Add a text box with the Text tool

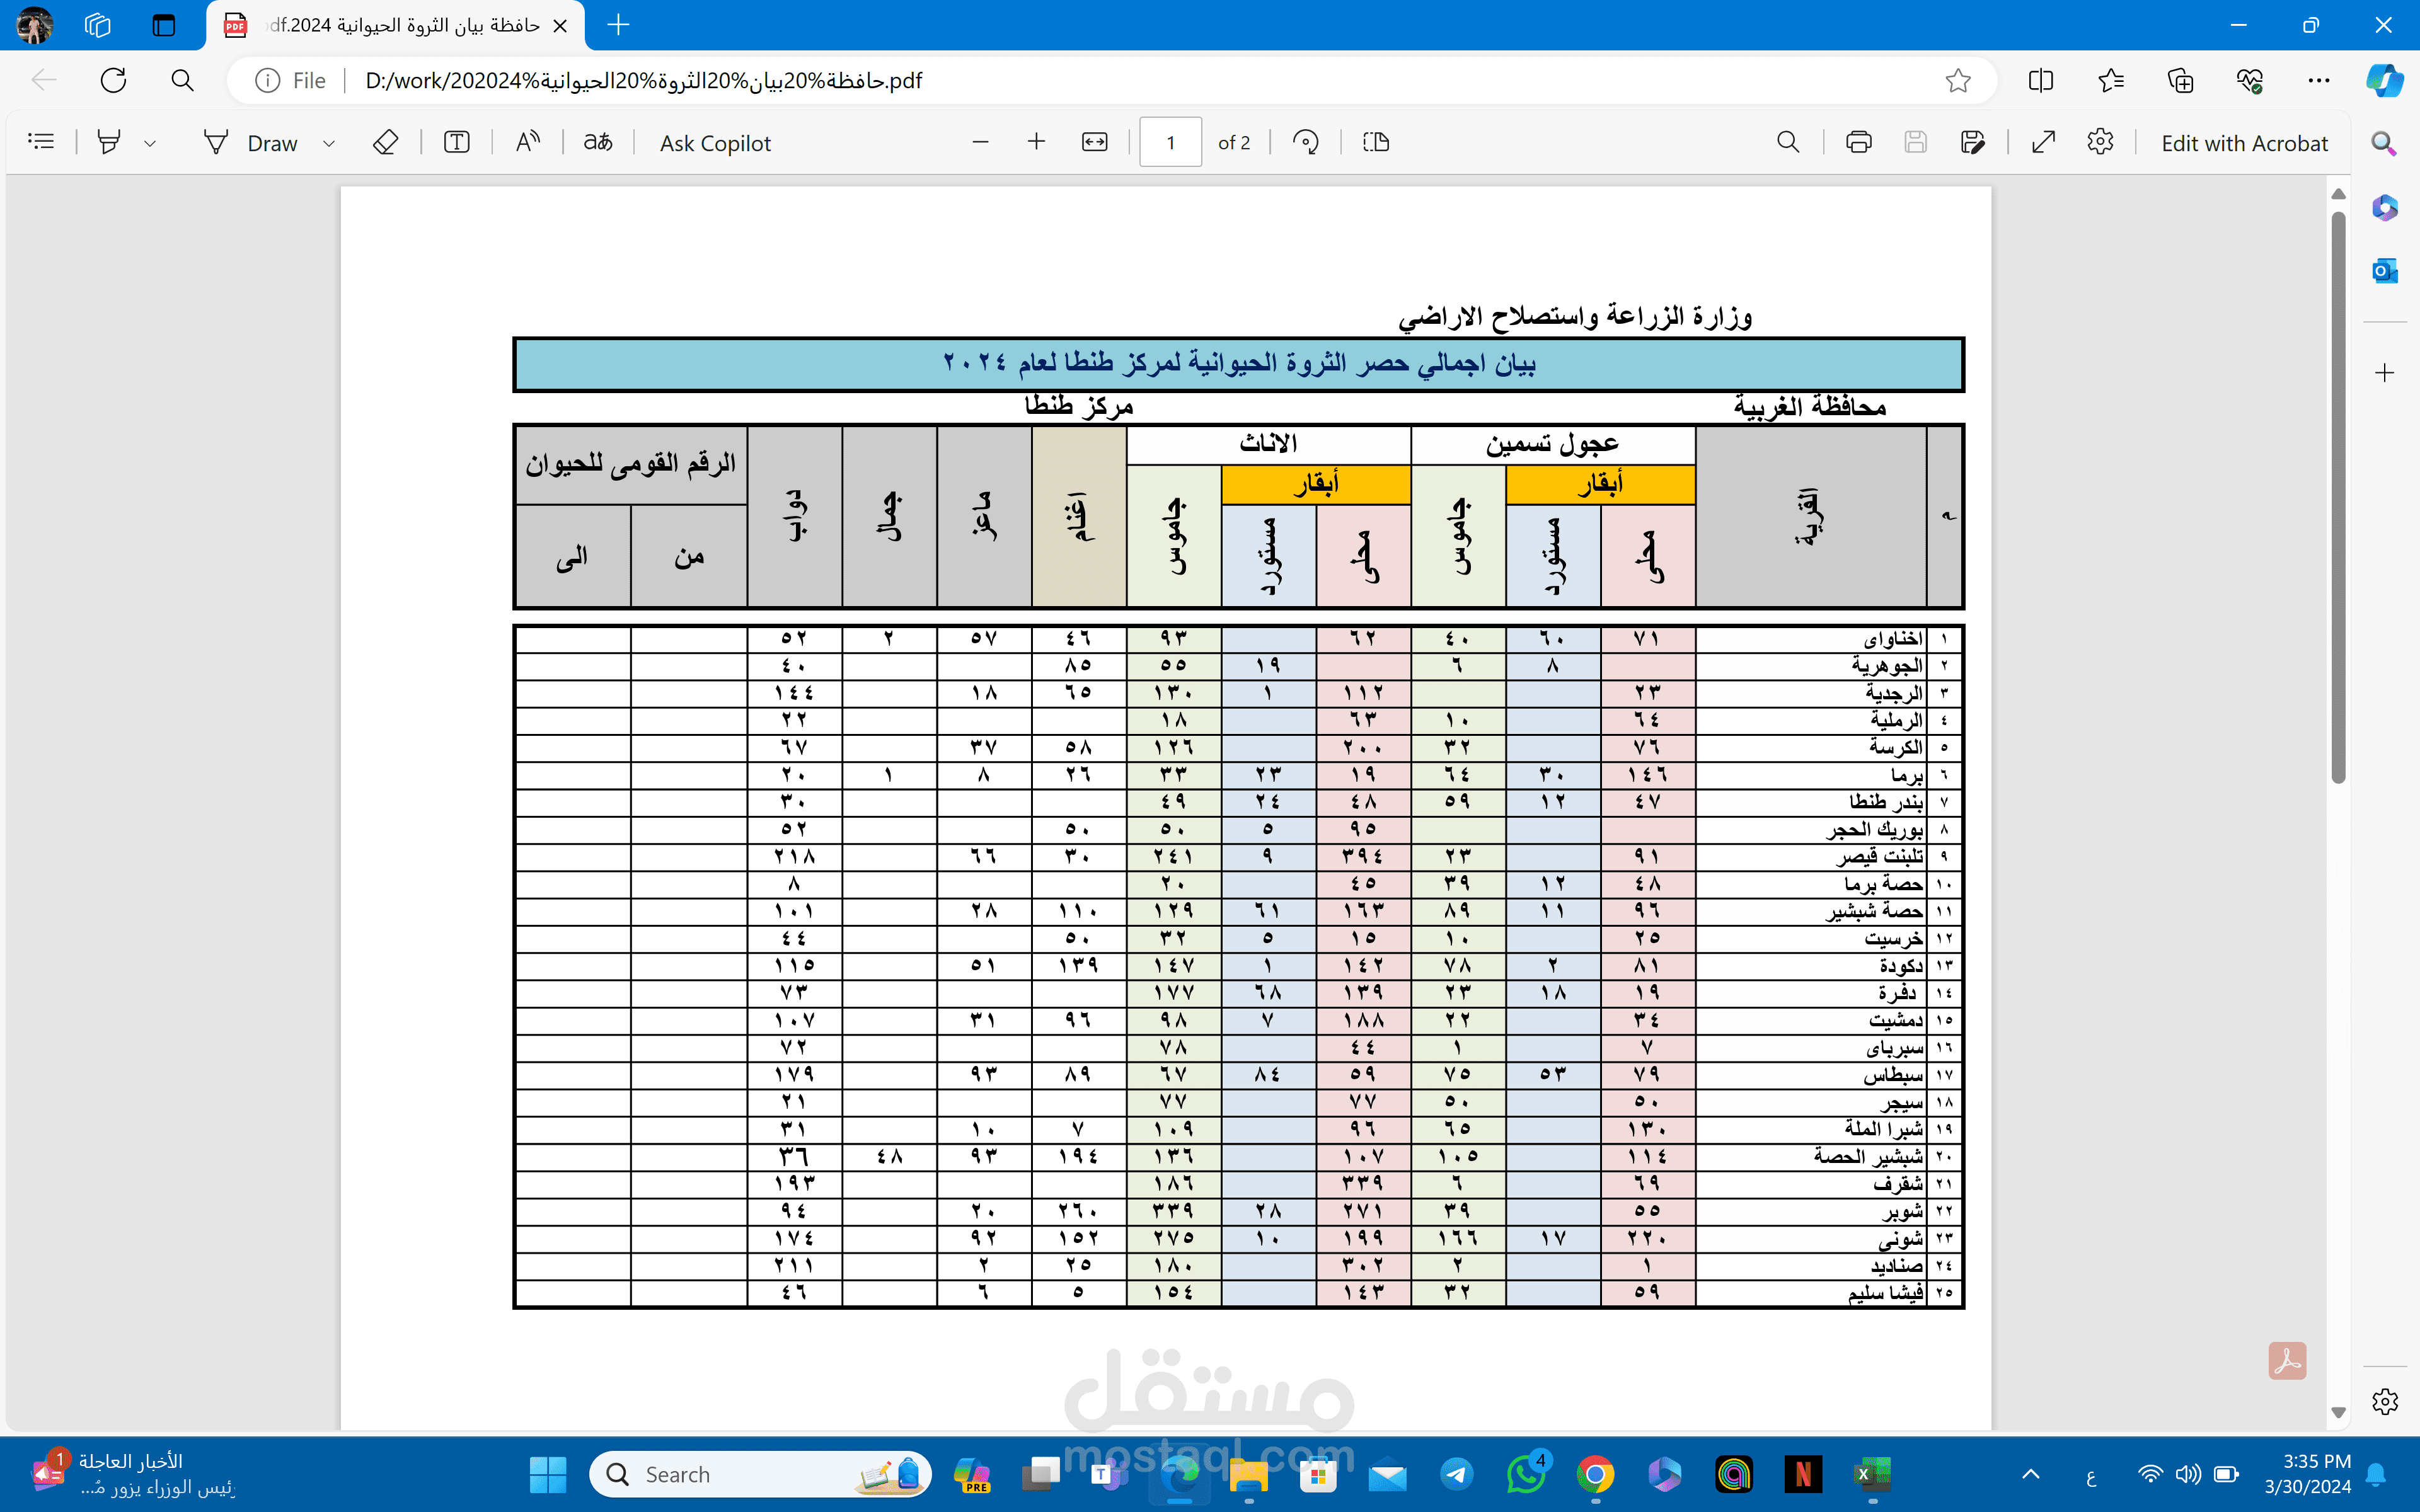457,142
